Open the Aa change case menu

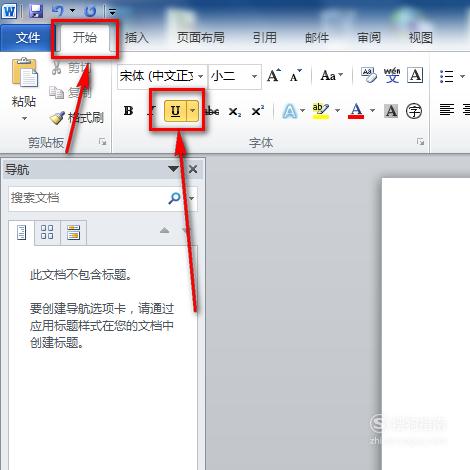pos(331,76)
